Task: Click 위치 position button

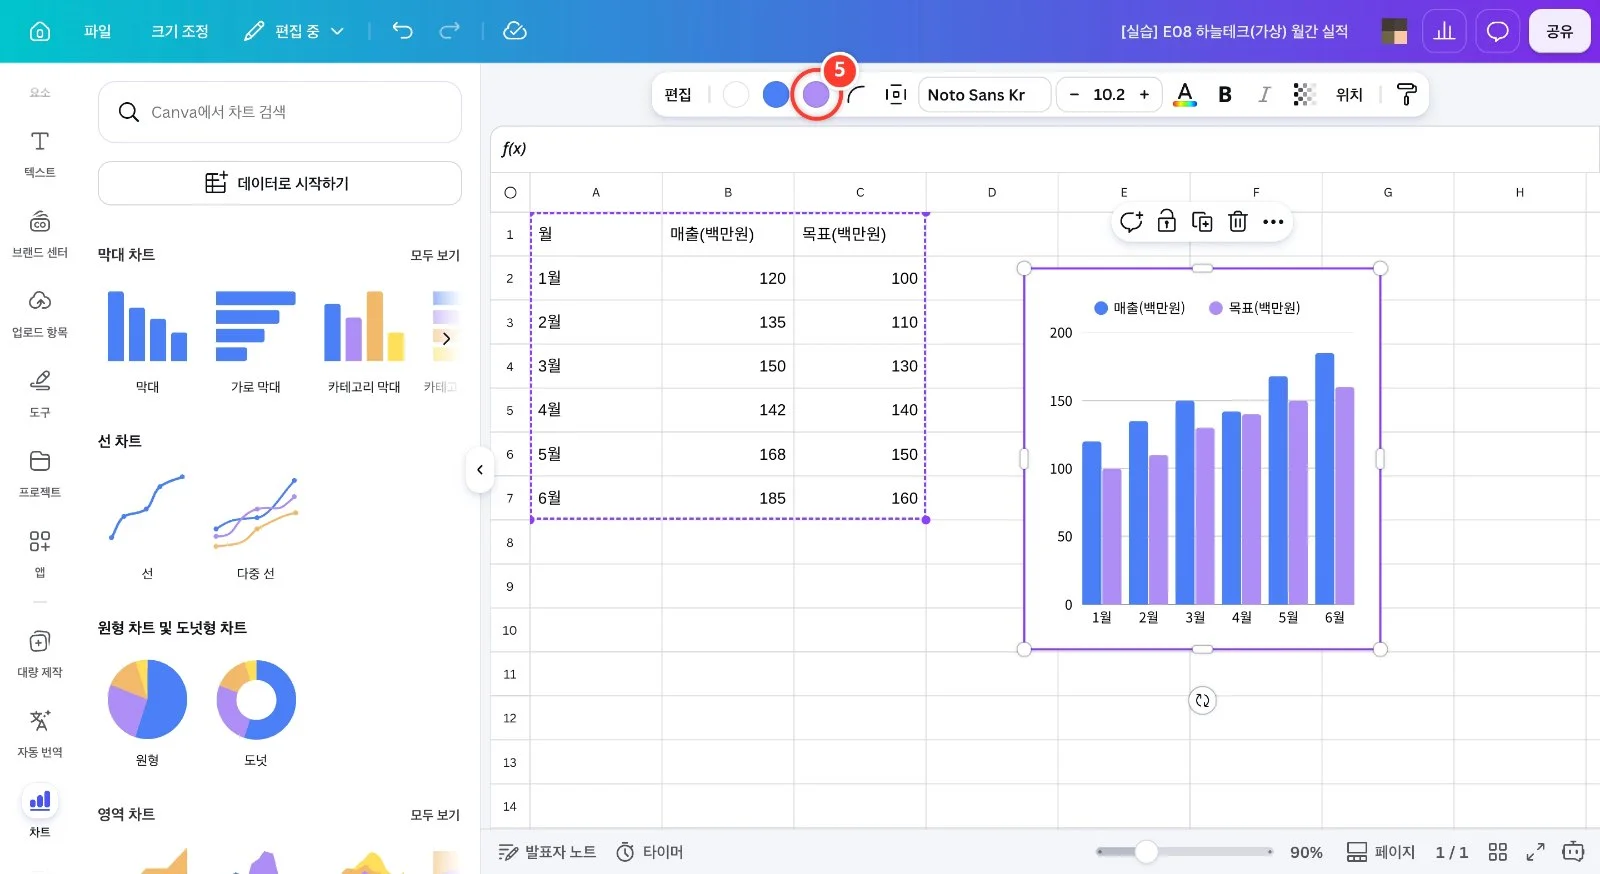Action: coord(1349,94)
